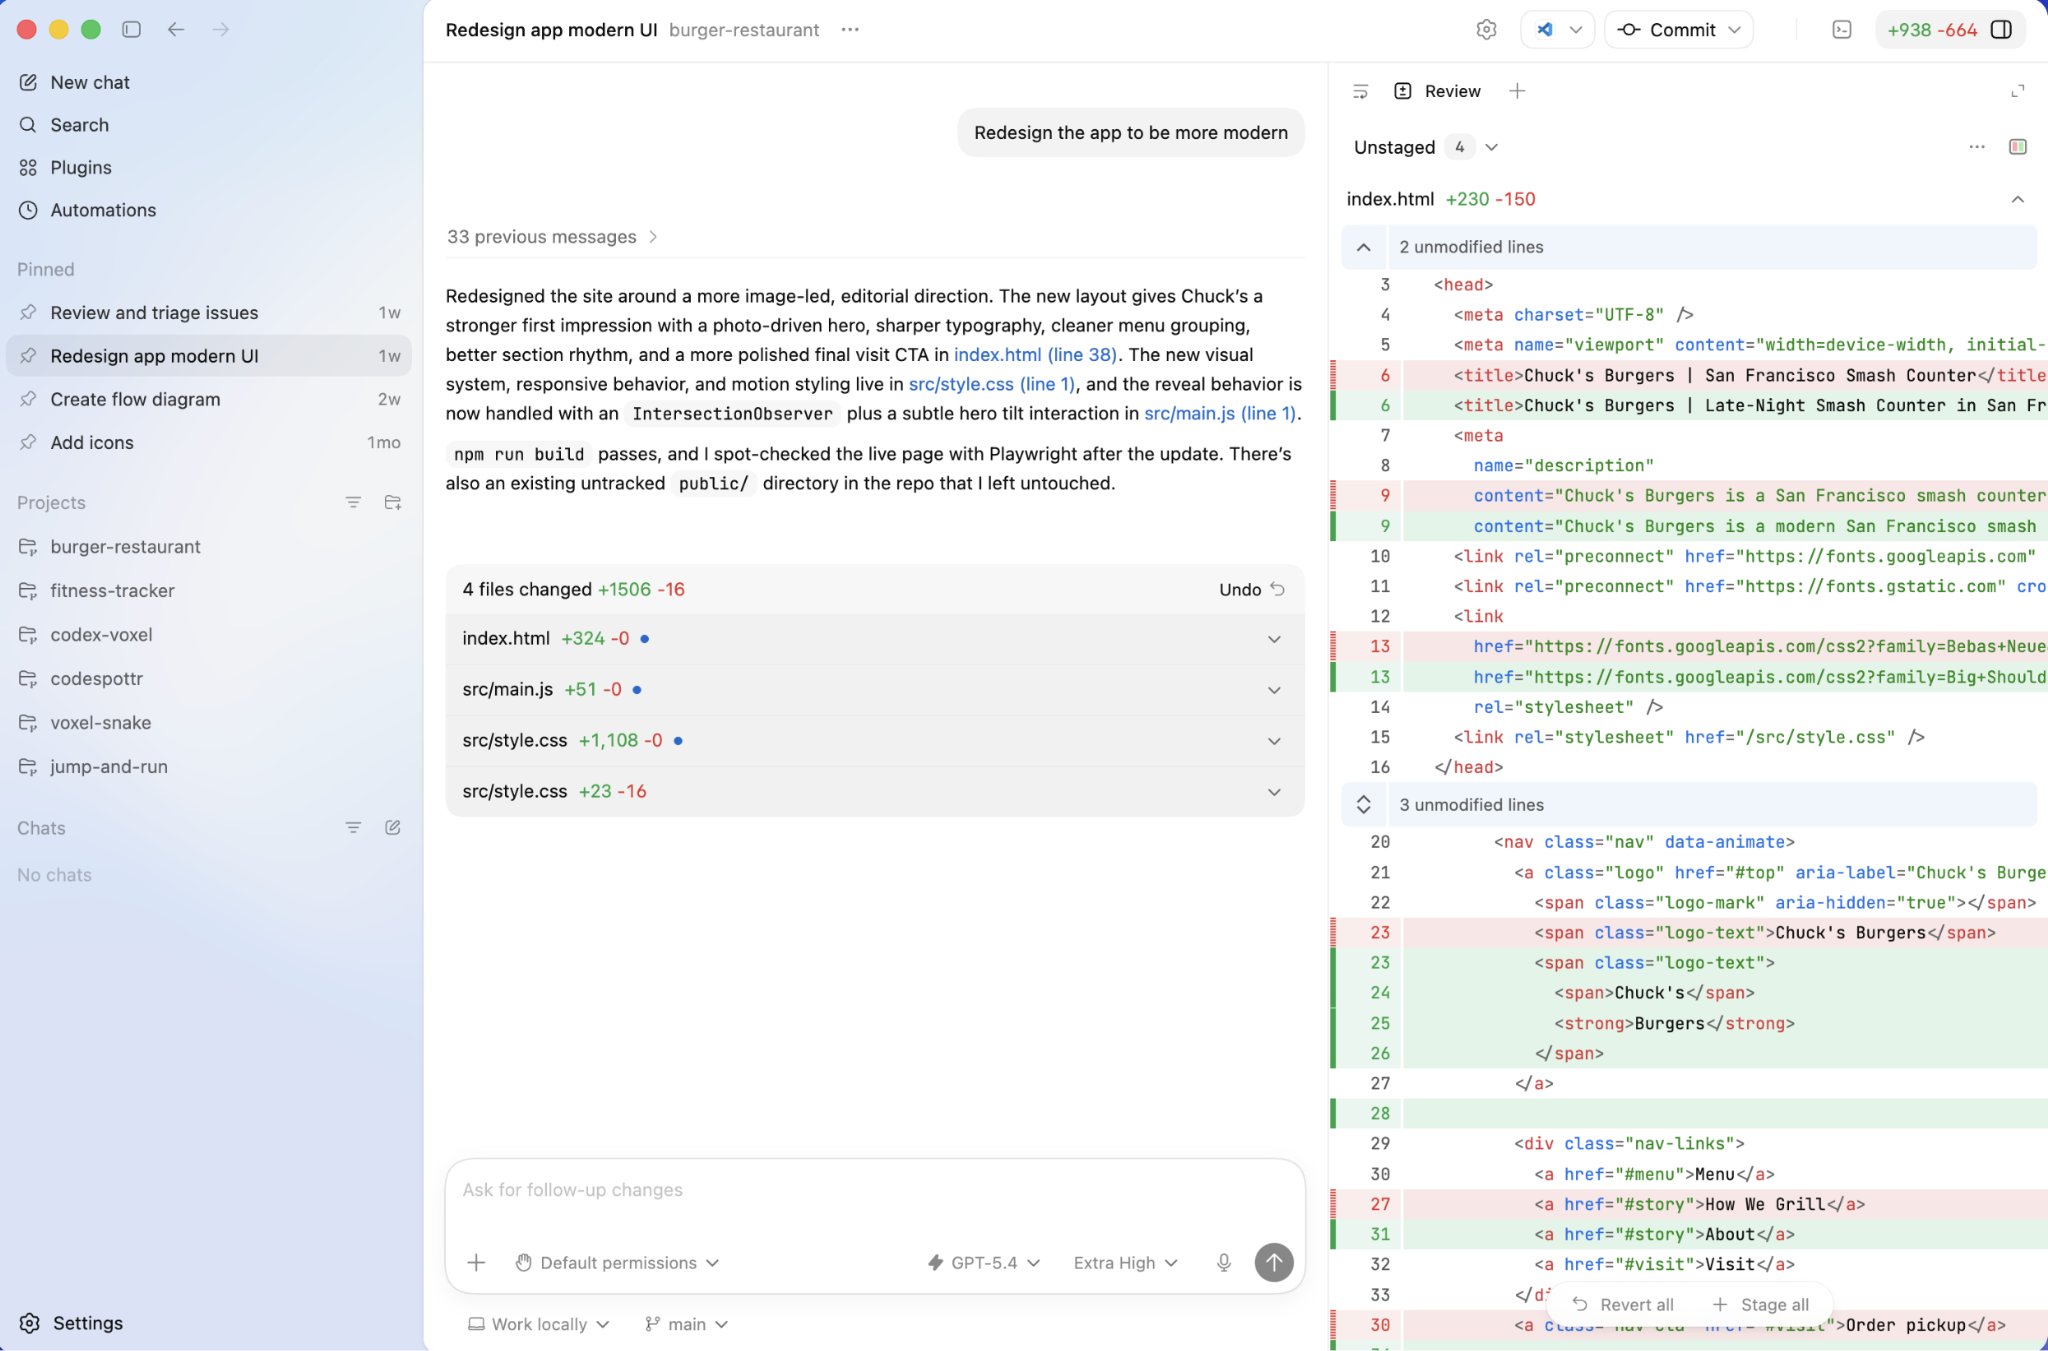Click the Projects filter icon

[x=353, y=503]
